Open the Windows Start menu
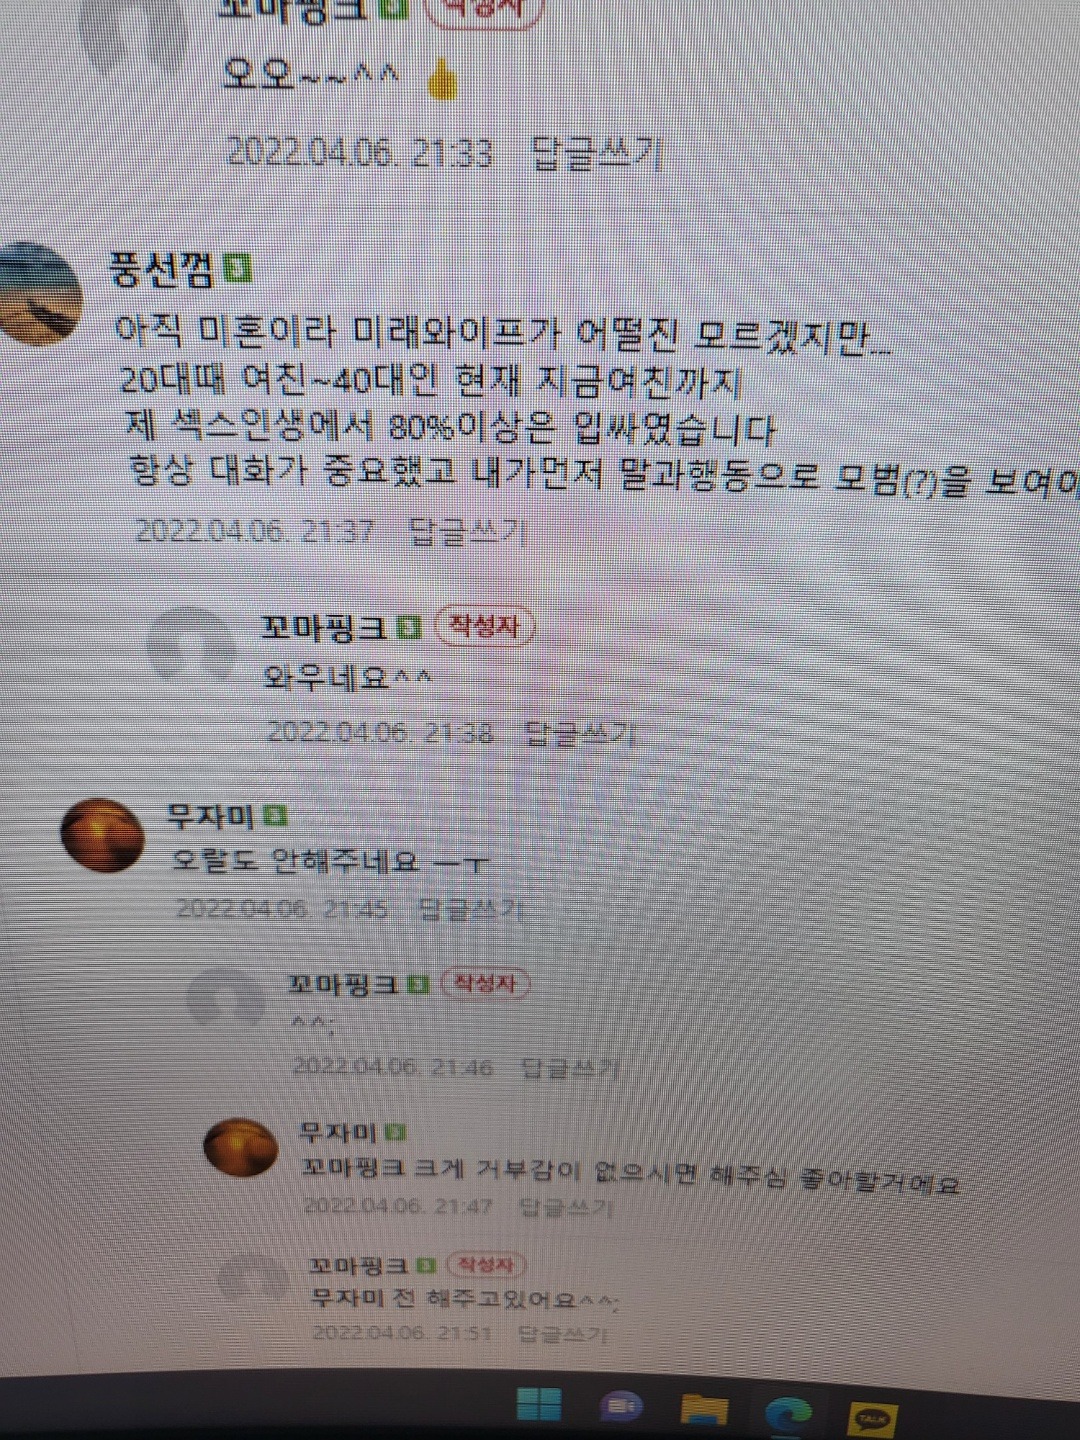Image resolution: width=1080 pixels, height=1440 pixels. pos(539,1404)
